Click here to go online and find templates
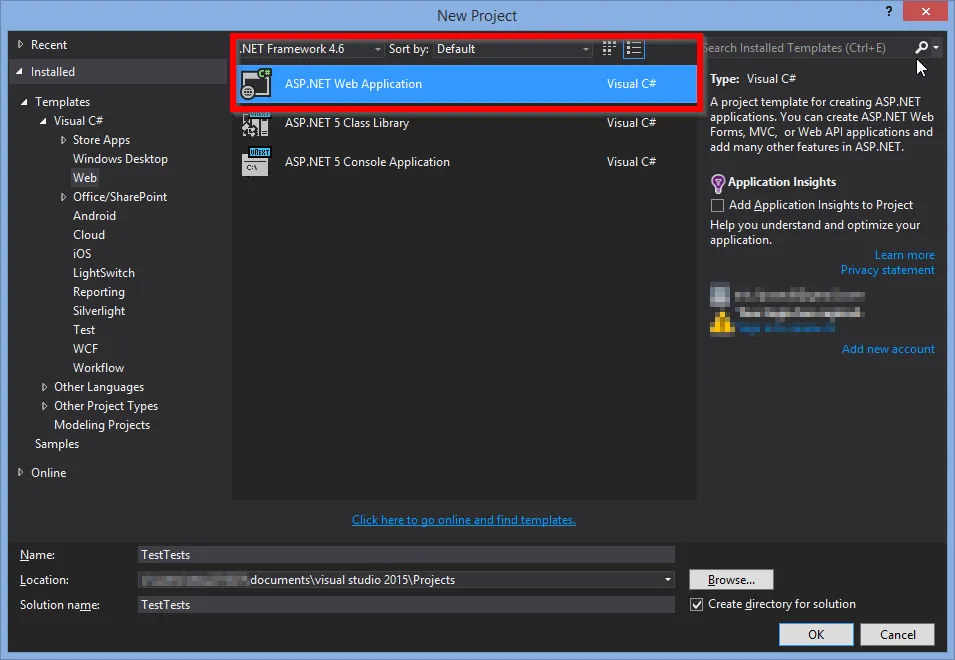955x660 pixels. [463, 520]
